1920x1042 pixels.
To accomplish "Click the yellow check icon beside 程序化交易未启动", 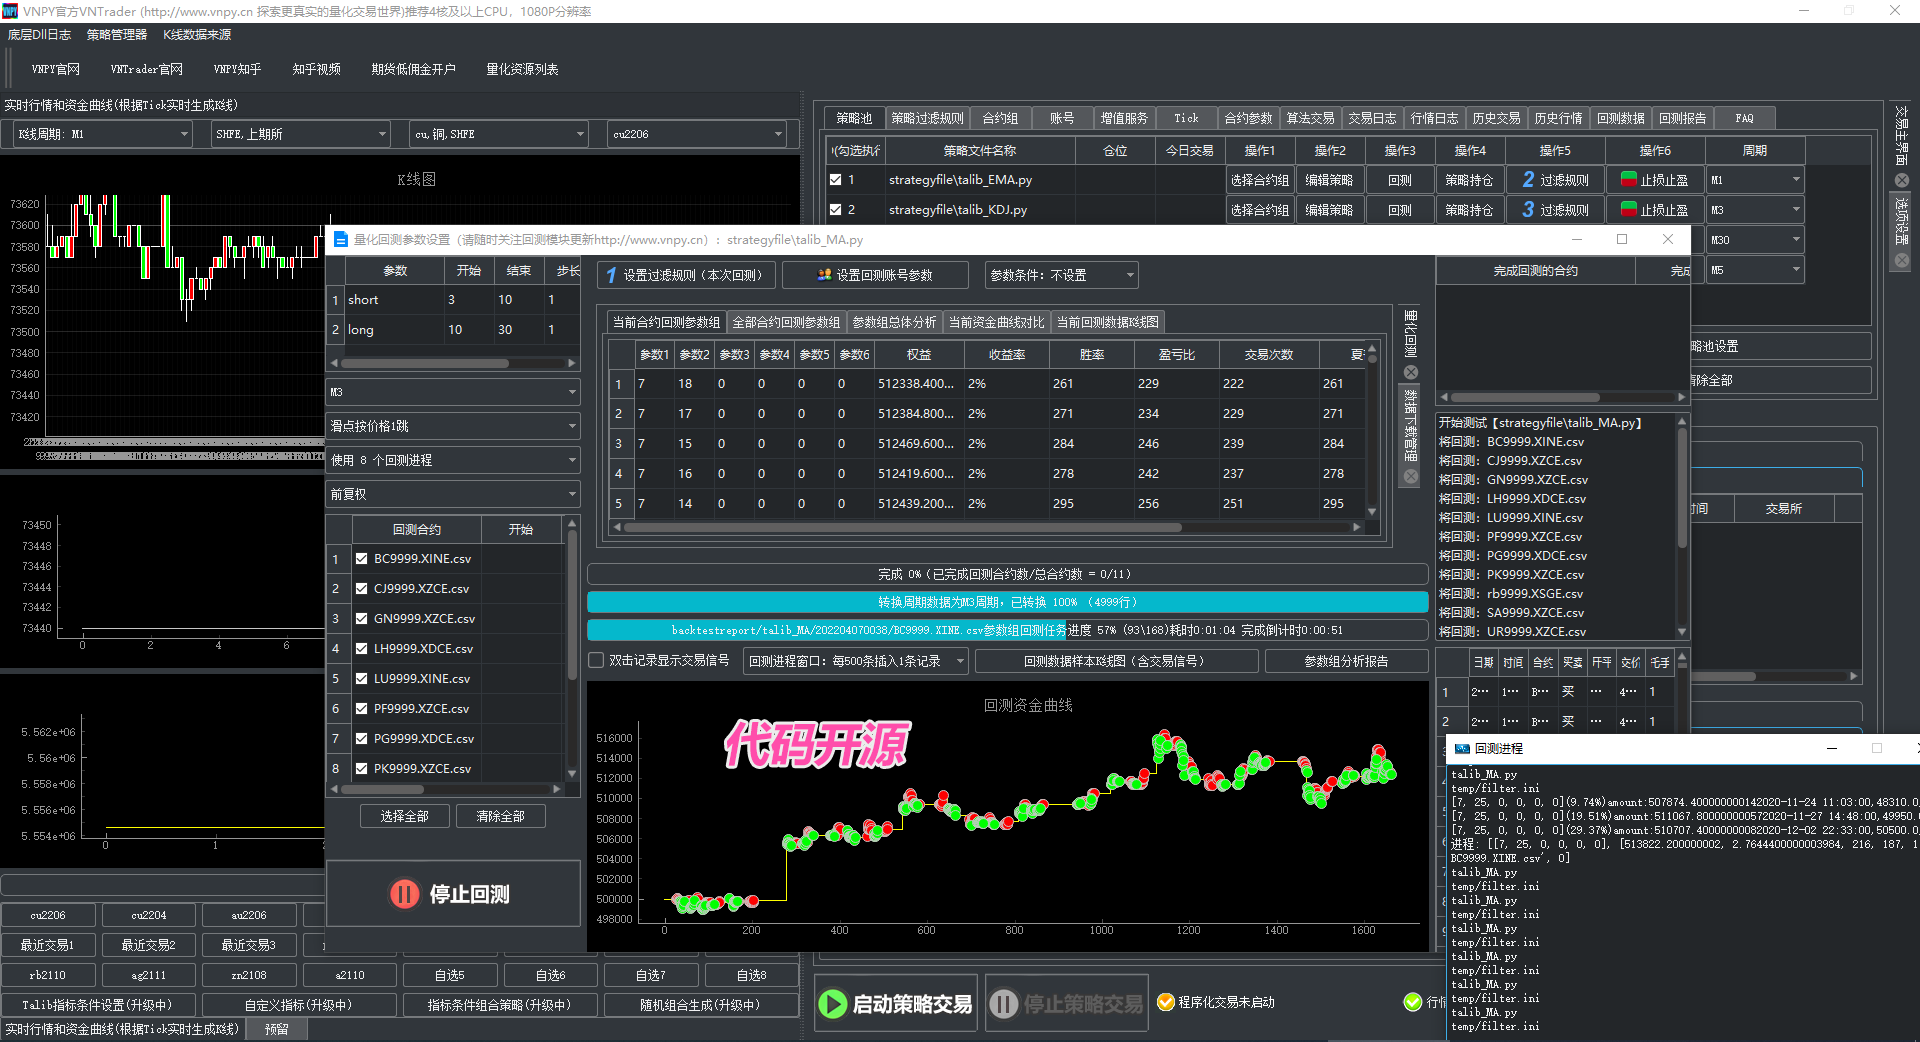I will (1165, 1002).
